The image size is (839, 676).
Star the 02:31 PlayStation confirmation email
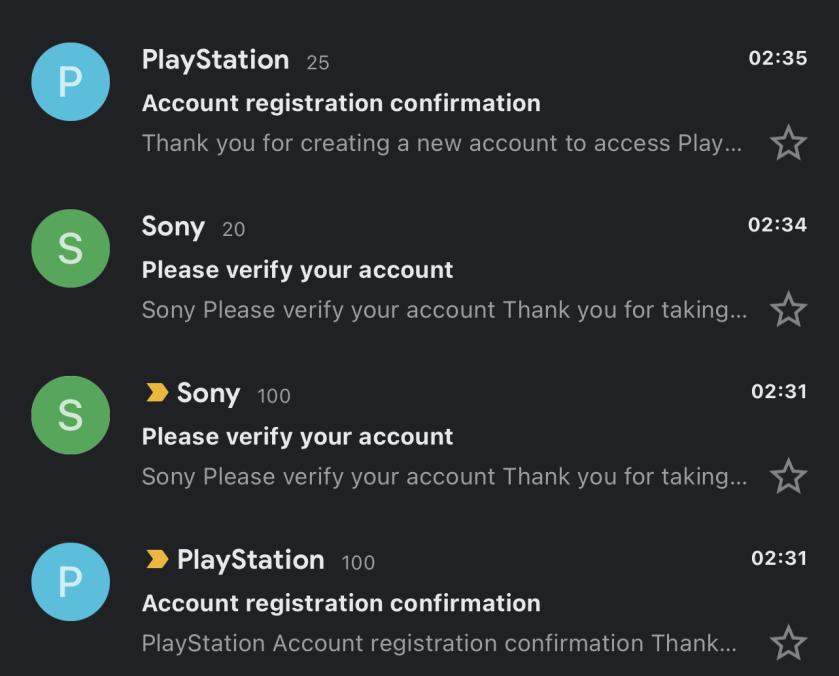(x=788, y=642)
